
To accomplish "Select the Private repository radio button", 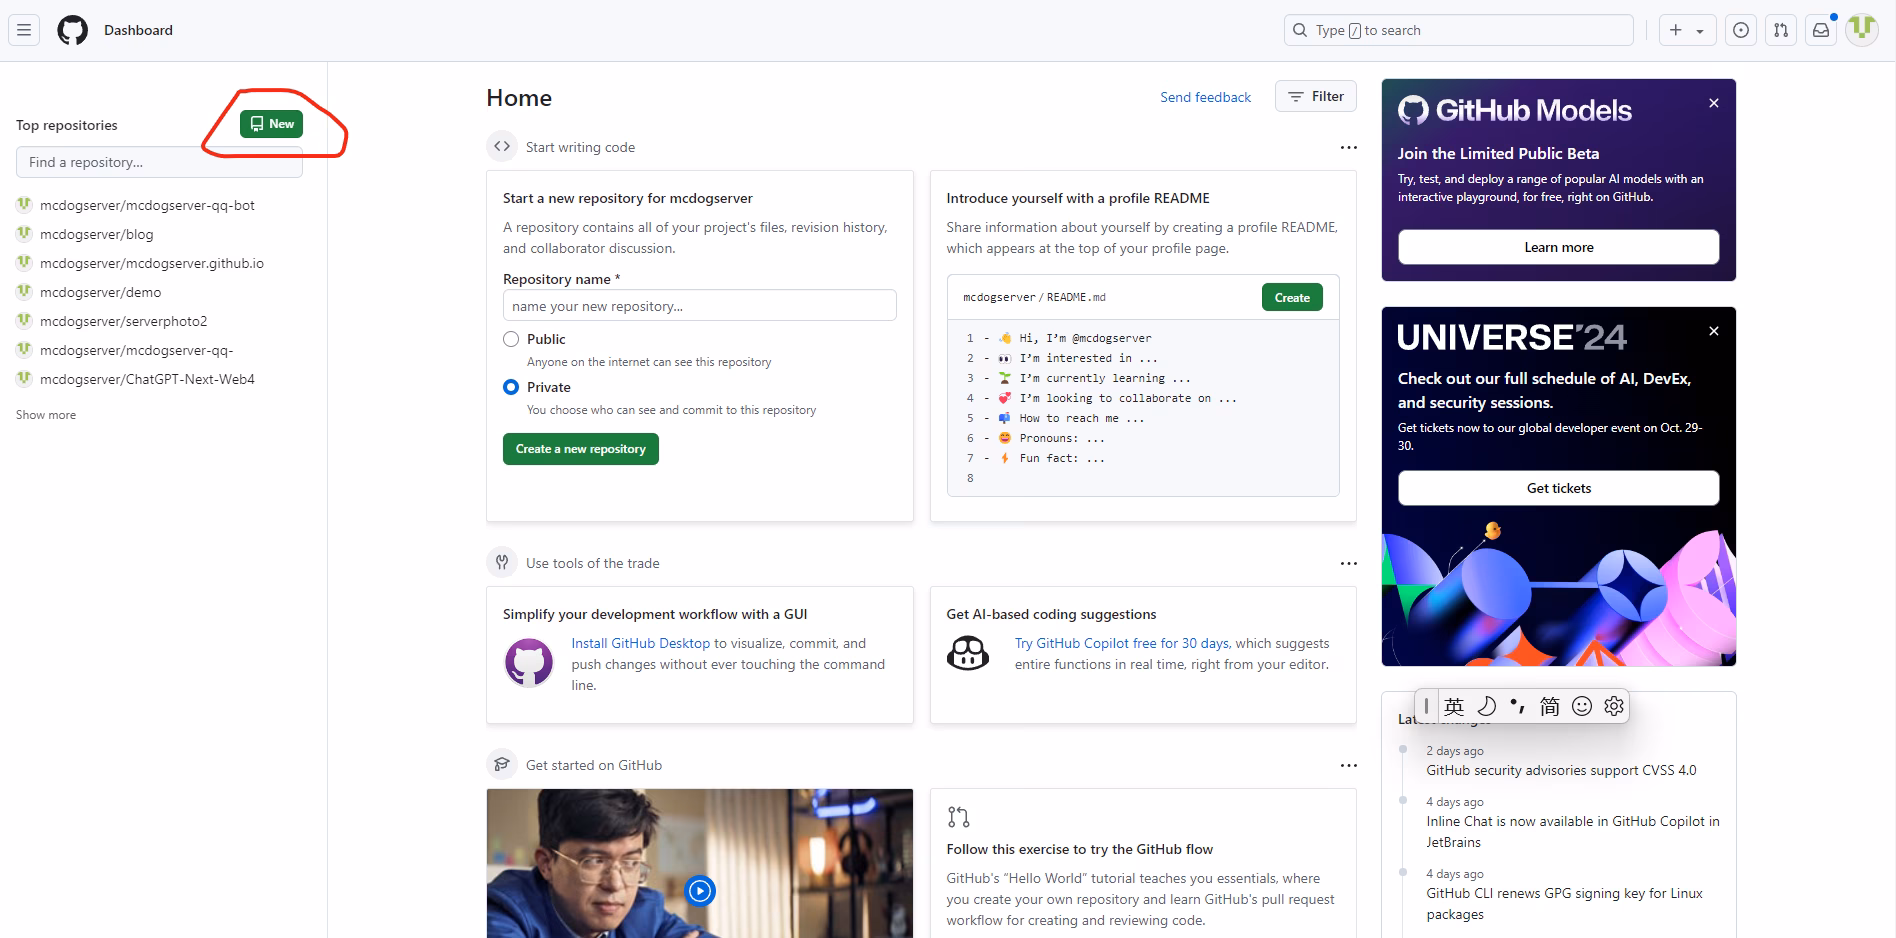I will [511, 387].
